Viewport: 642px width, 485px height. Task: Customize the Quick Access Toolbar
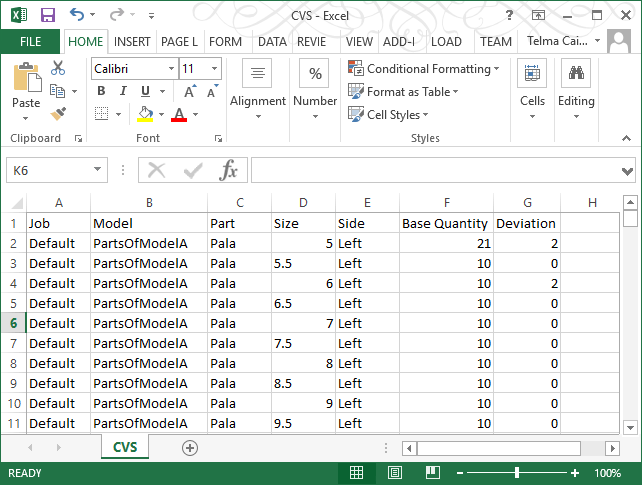(151, 16)
